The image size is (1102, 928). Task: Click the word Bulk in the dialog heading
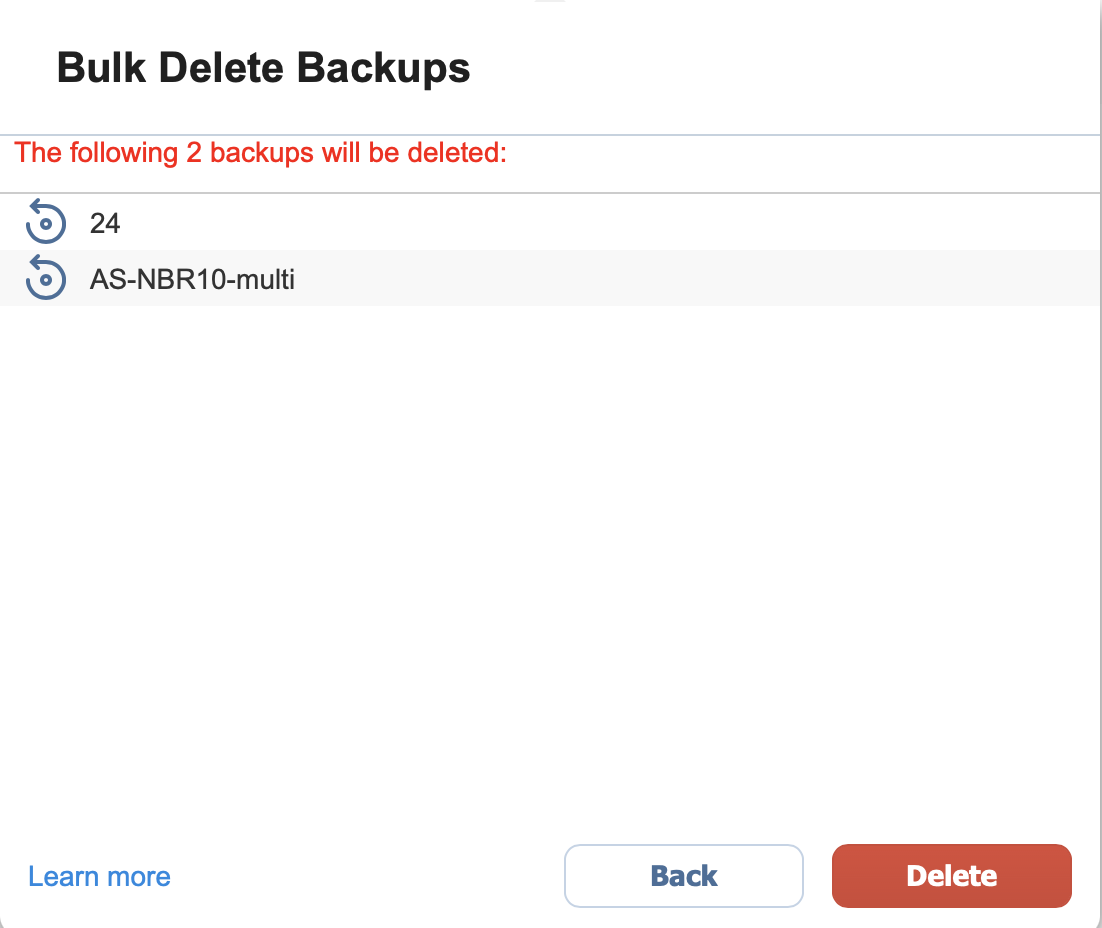point(101,68)
